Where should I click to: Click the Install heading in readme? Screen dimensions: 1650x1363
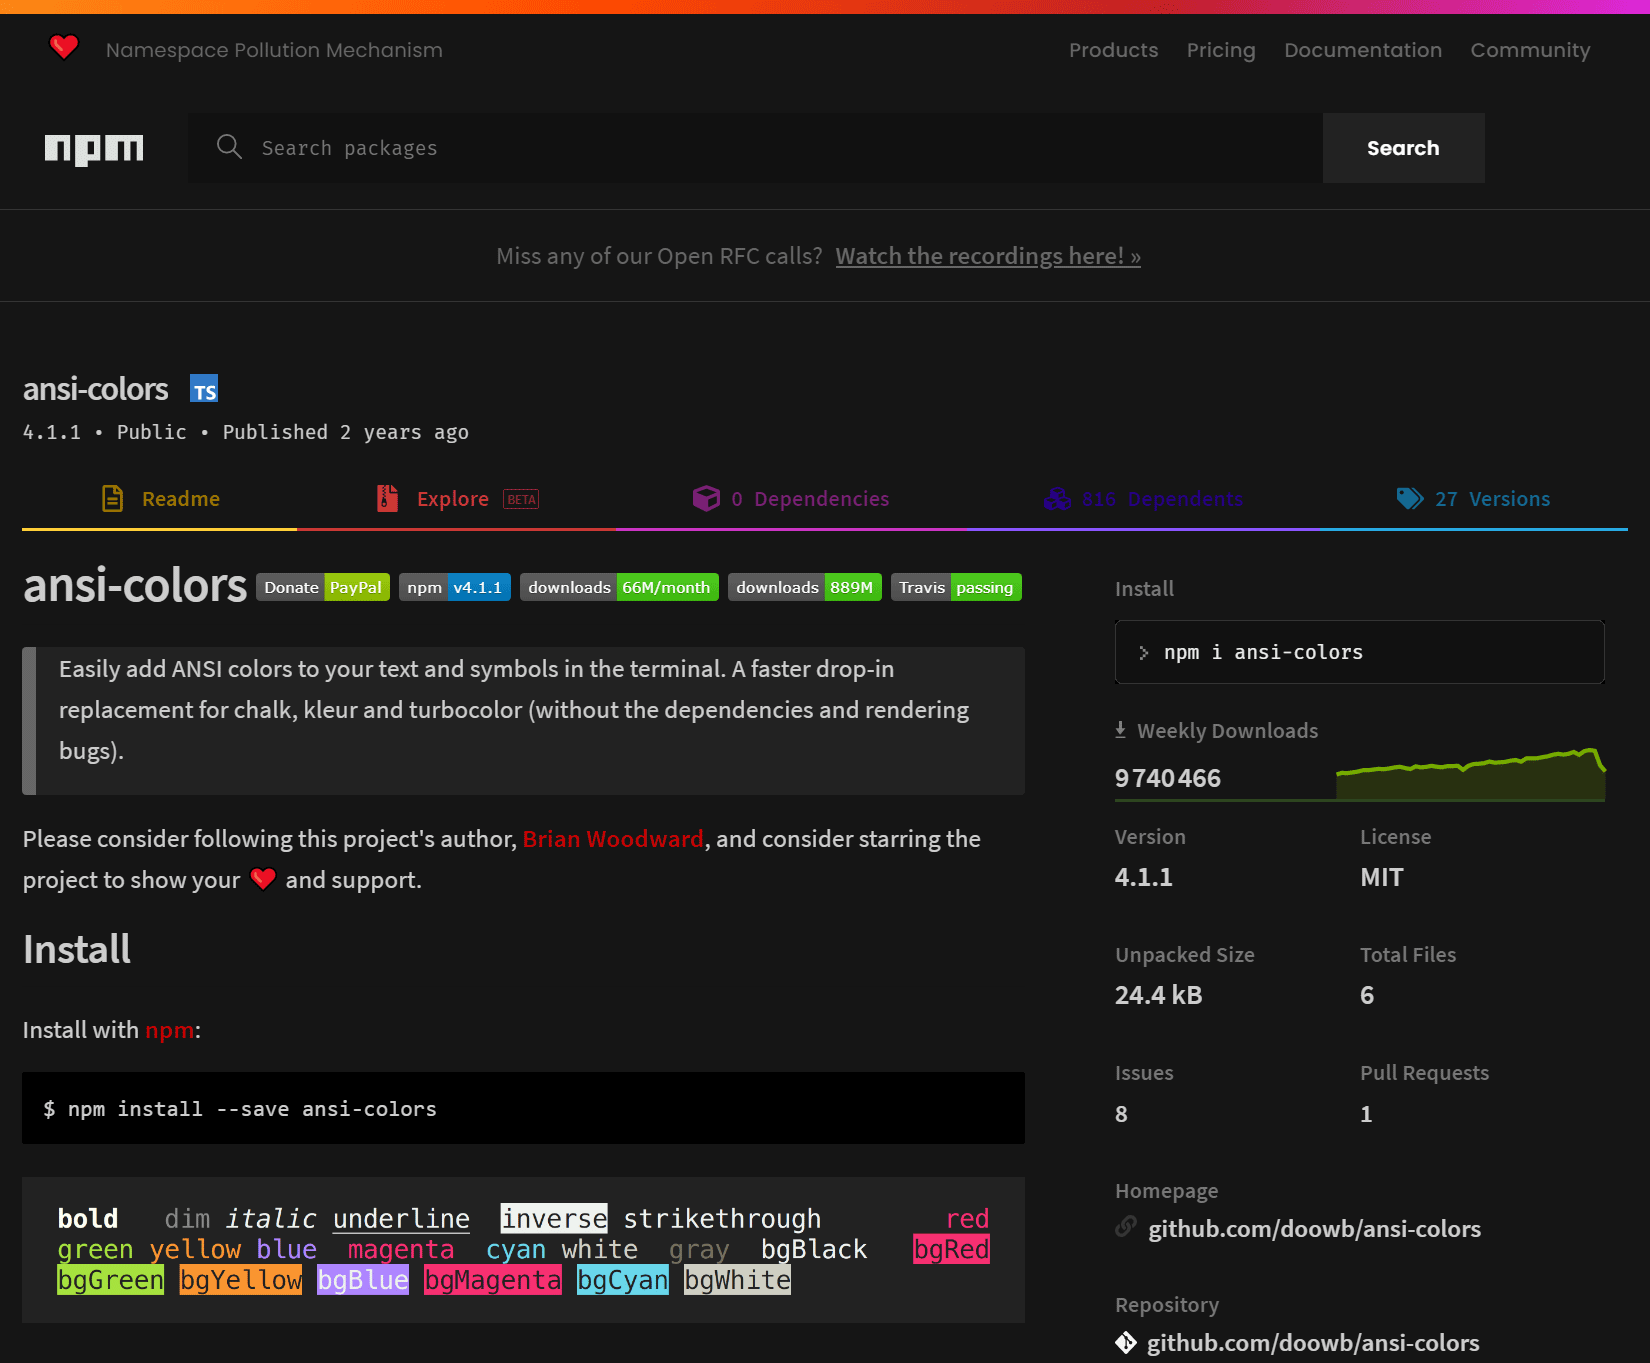(x=77, y=949)
